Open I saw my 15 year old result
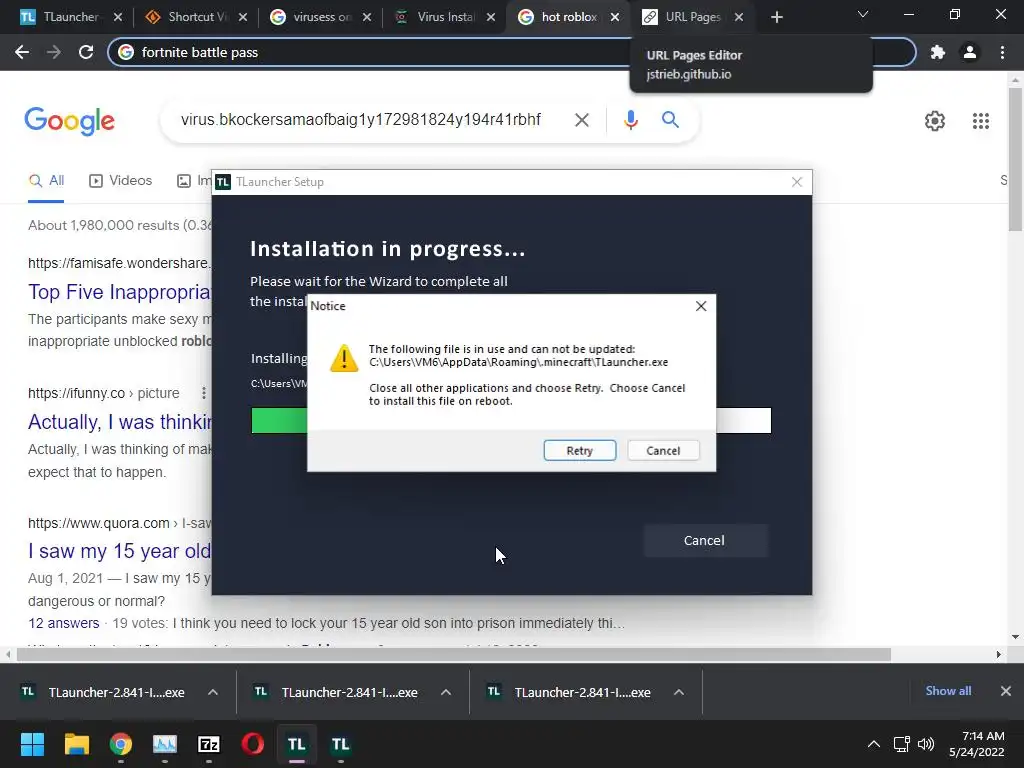Screen dimensions: 1024x768 (x=119, y=551)
